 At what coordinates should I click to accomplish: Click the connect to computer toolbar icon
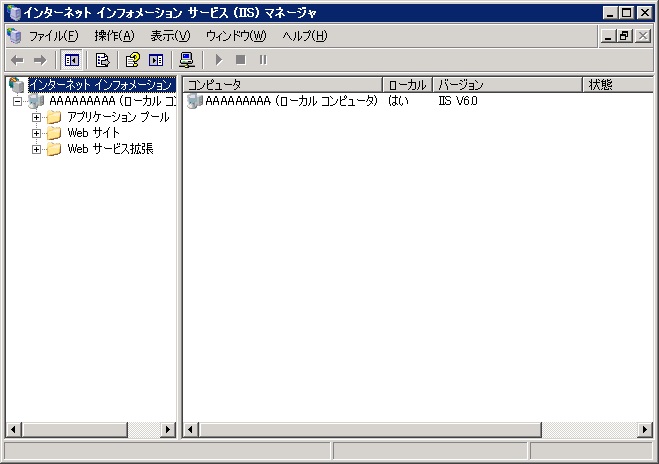[186, 60]
